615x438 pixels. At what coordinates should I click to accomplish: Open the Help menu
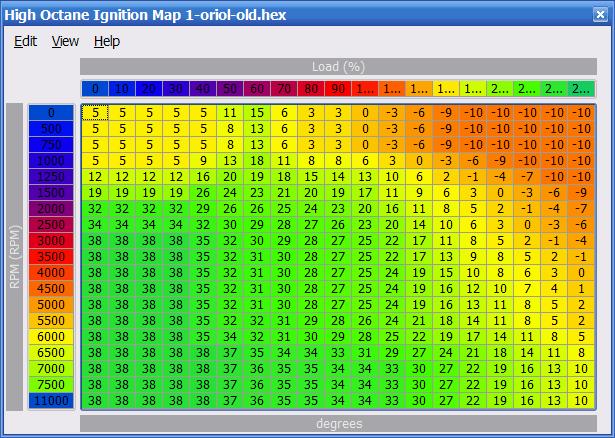[107, 41]
